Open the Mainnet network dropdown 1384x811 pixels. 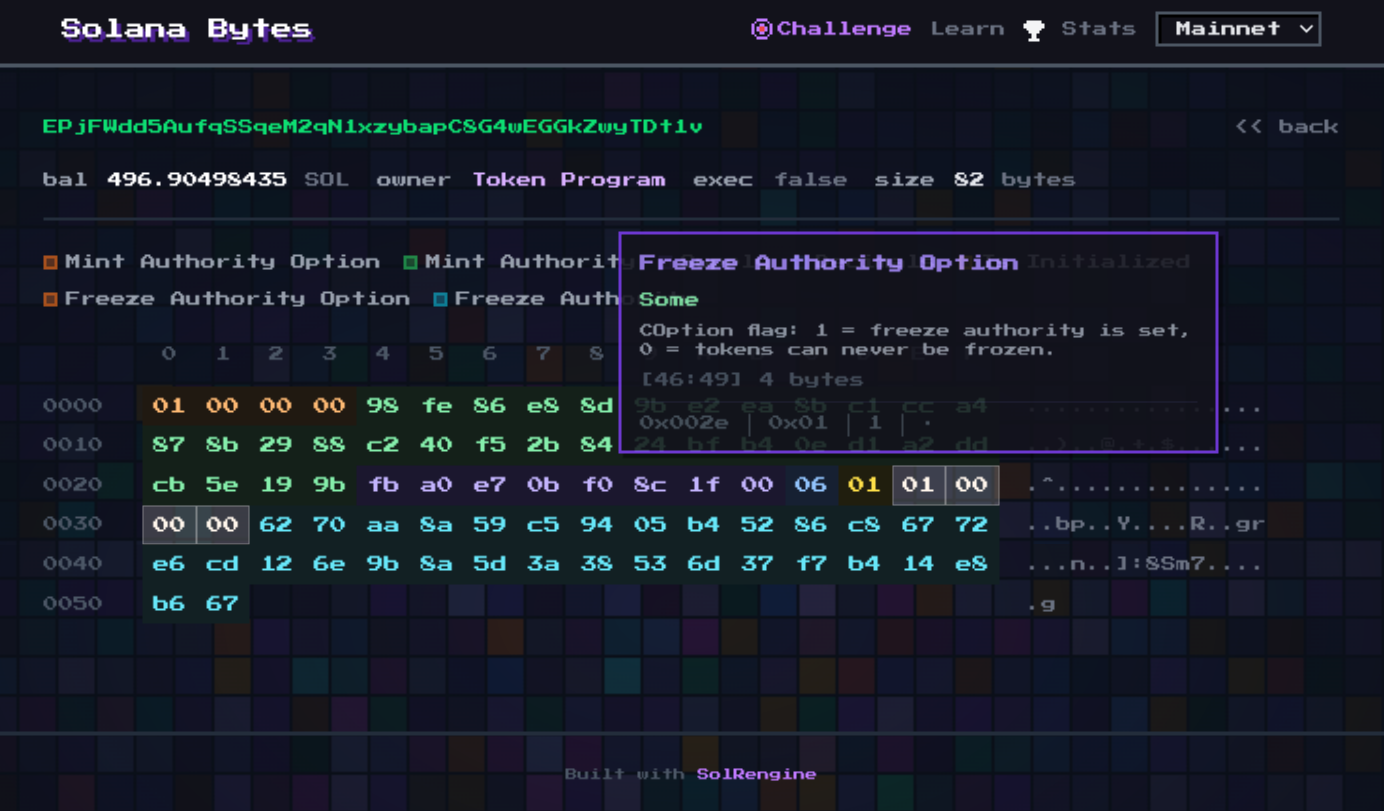(x=1238, y=29)
